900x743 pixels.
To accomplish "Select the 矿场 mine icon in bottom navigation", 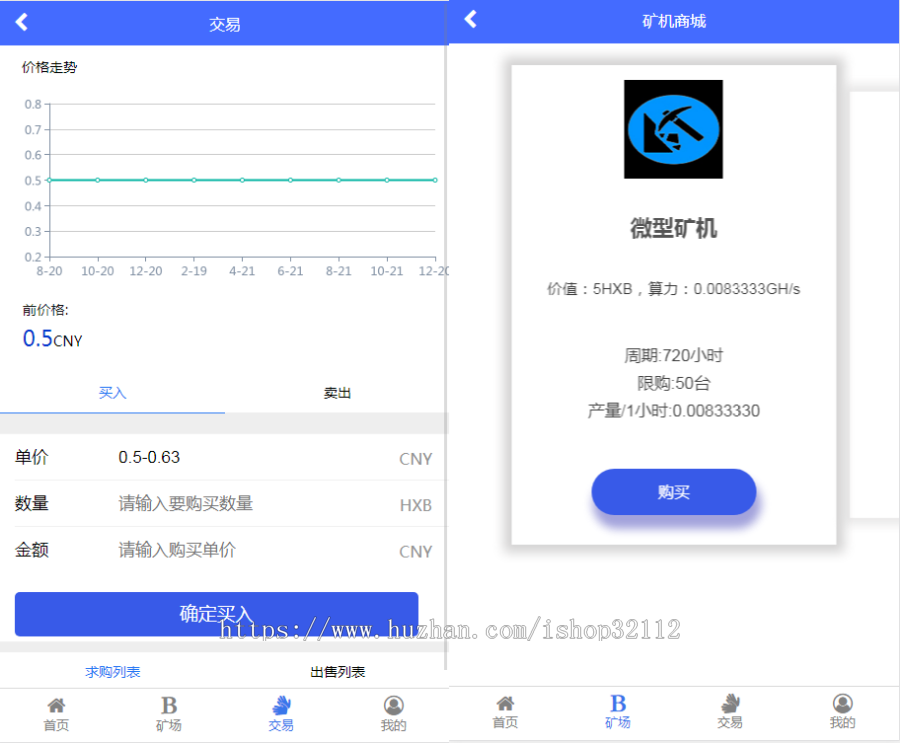I will coord(168,712).
